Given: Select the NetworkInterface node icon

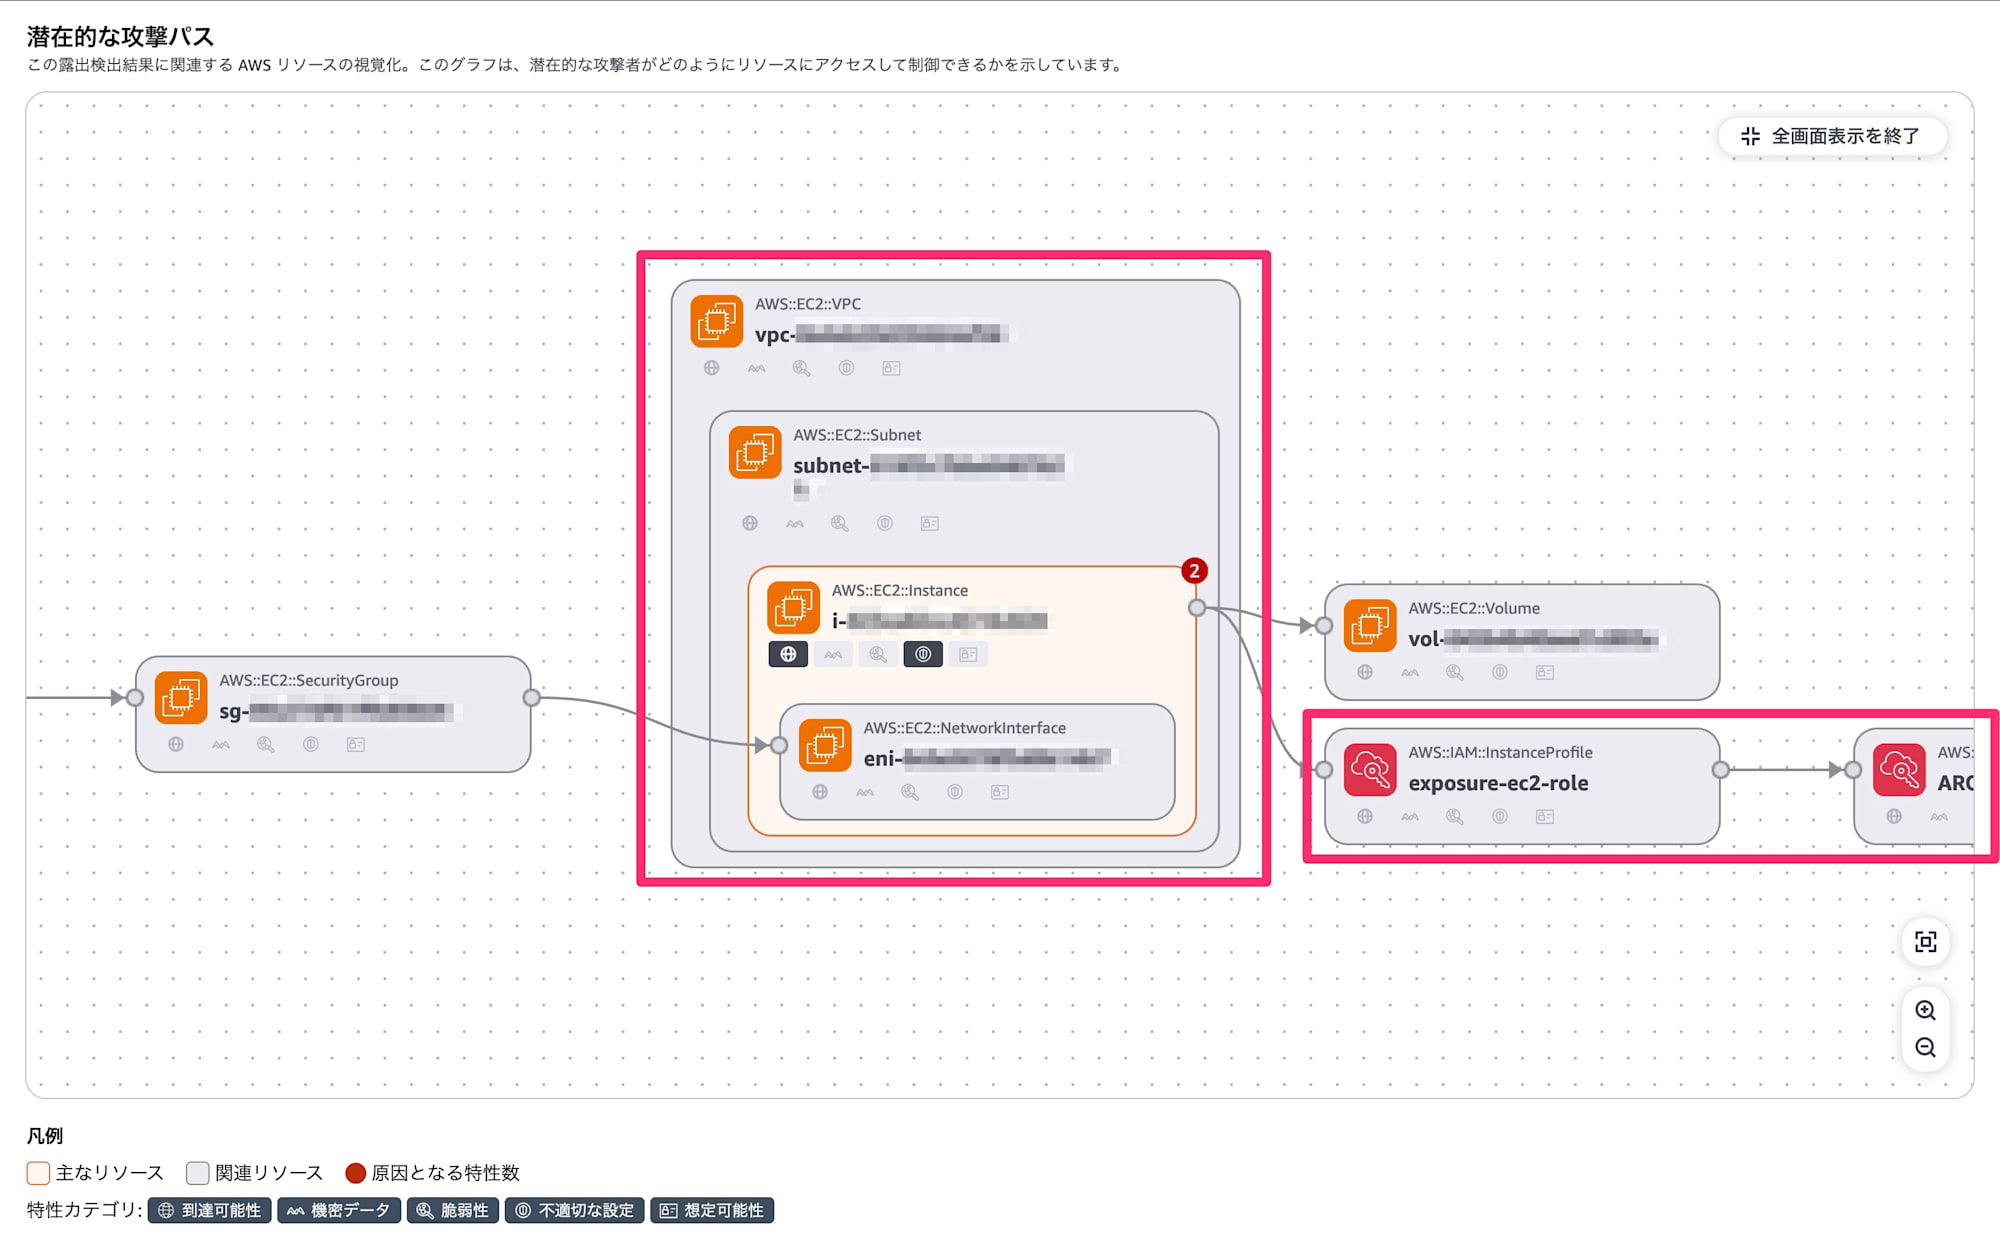Looking at the screenshot, I should [x=825, y=745].
